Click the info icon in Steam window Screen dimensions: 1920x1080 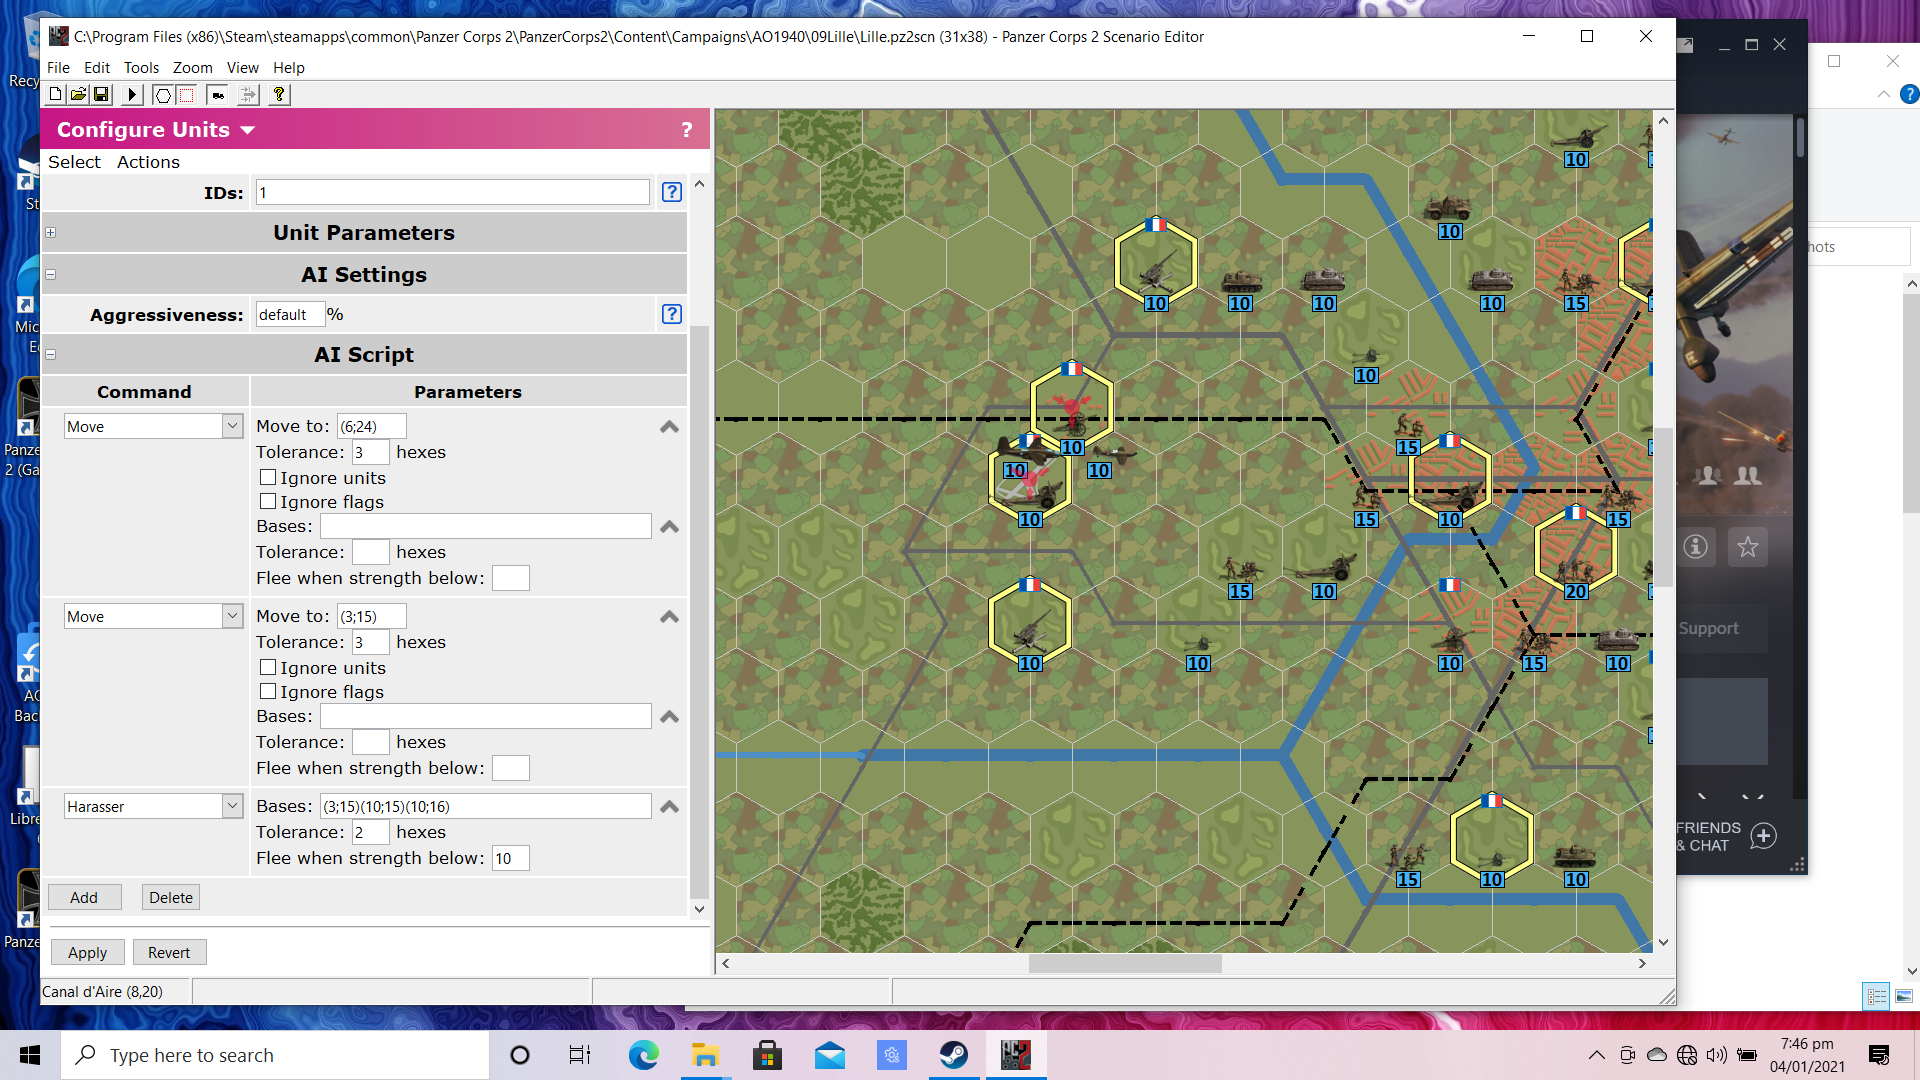(1696, 547)
